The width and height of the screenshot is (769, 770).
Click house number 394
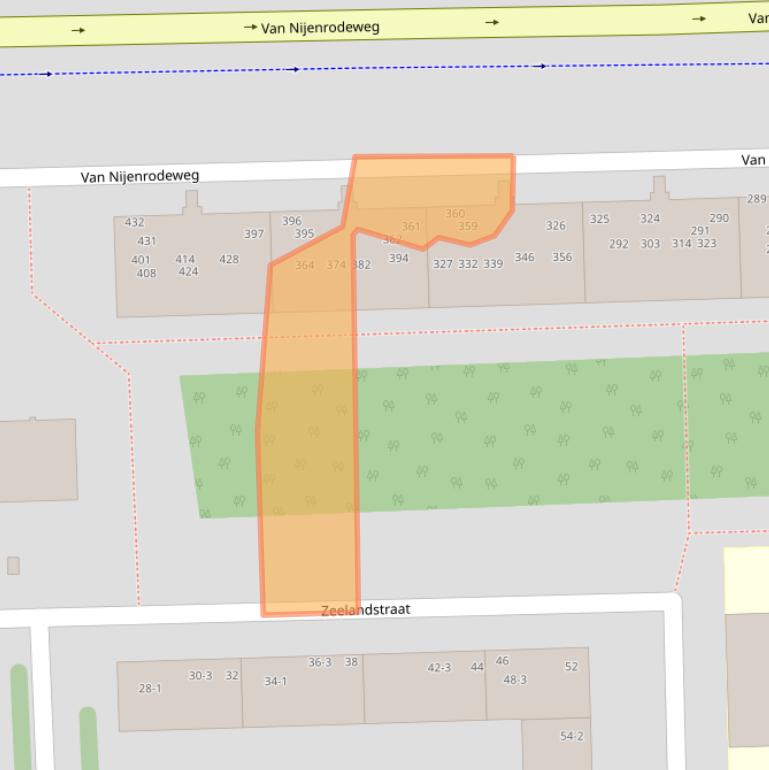pyautogui.click(x=398, y=258)
